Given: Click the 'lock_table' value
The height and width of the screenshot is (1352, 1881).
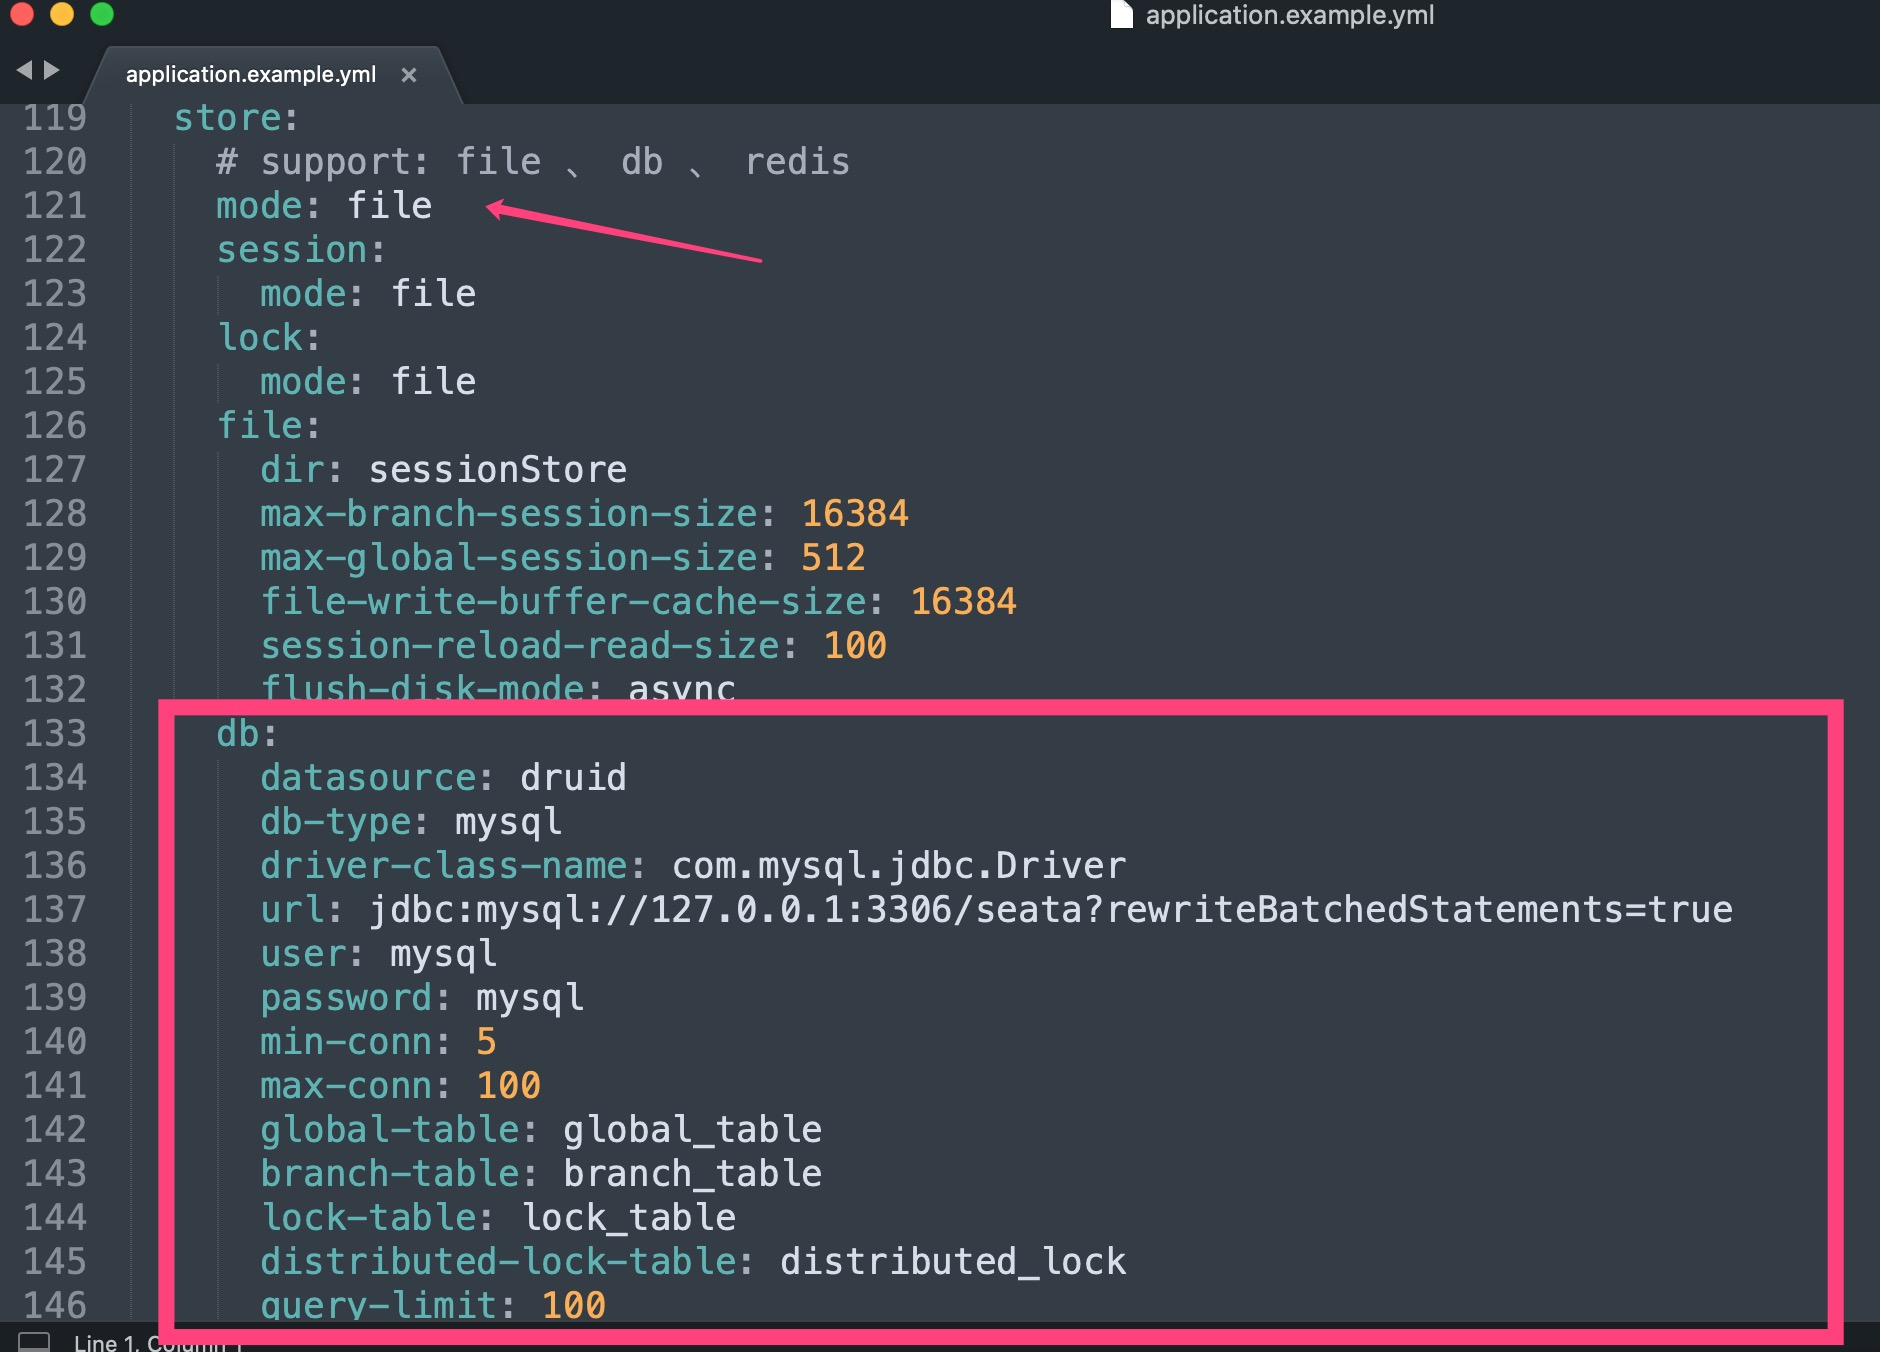Looking at the screenshot, I should pyautogui.click(x=628, y=1218).
